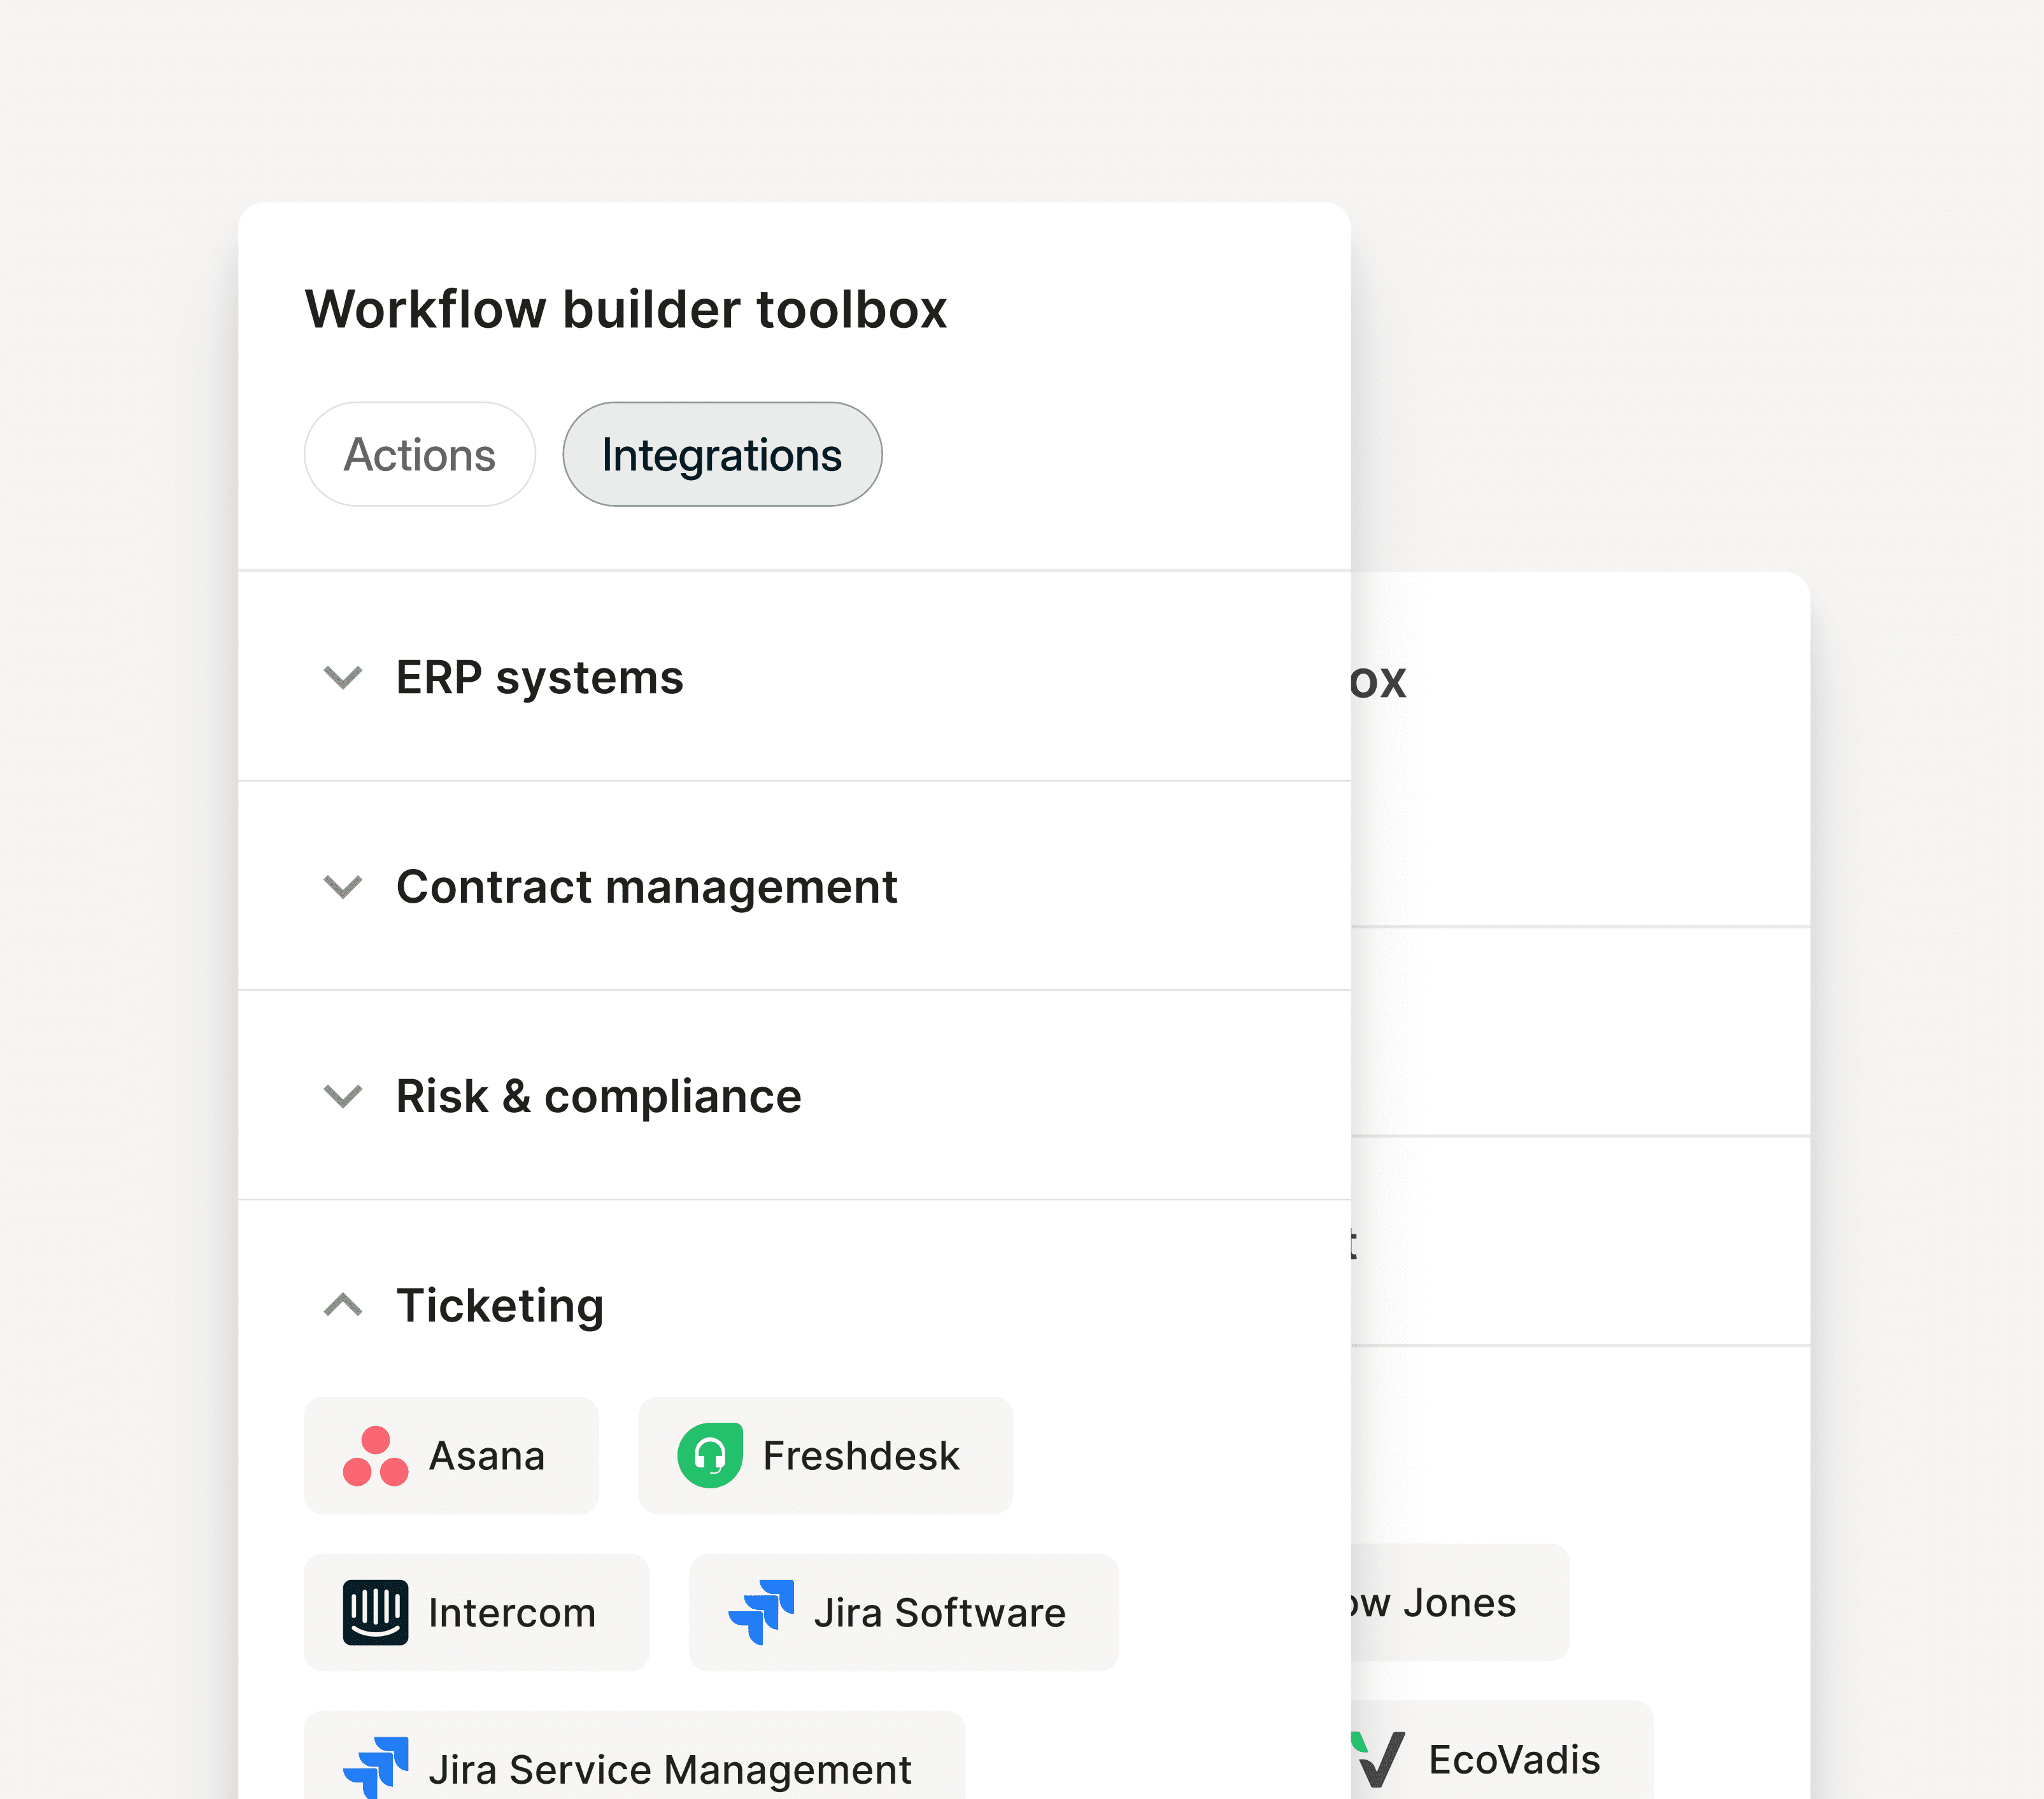Add the Asana integration chip
Image resolution: width=2044 pixels, height=1799 pixels.
[451, 1456]
